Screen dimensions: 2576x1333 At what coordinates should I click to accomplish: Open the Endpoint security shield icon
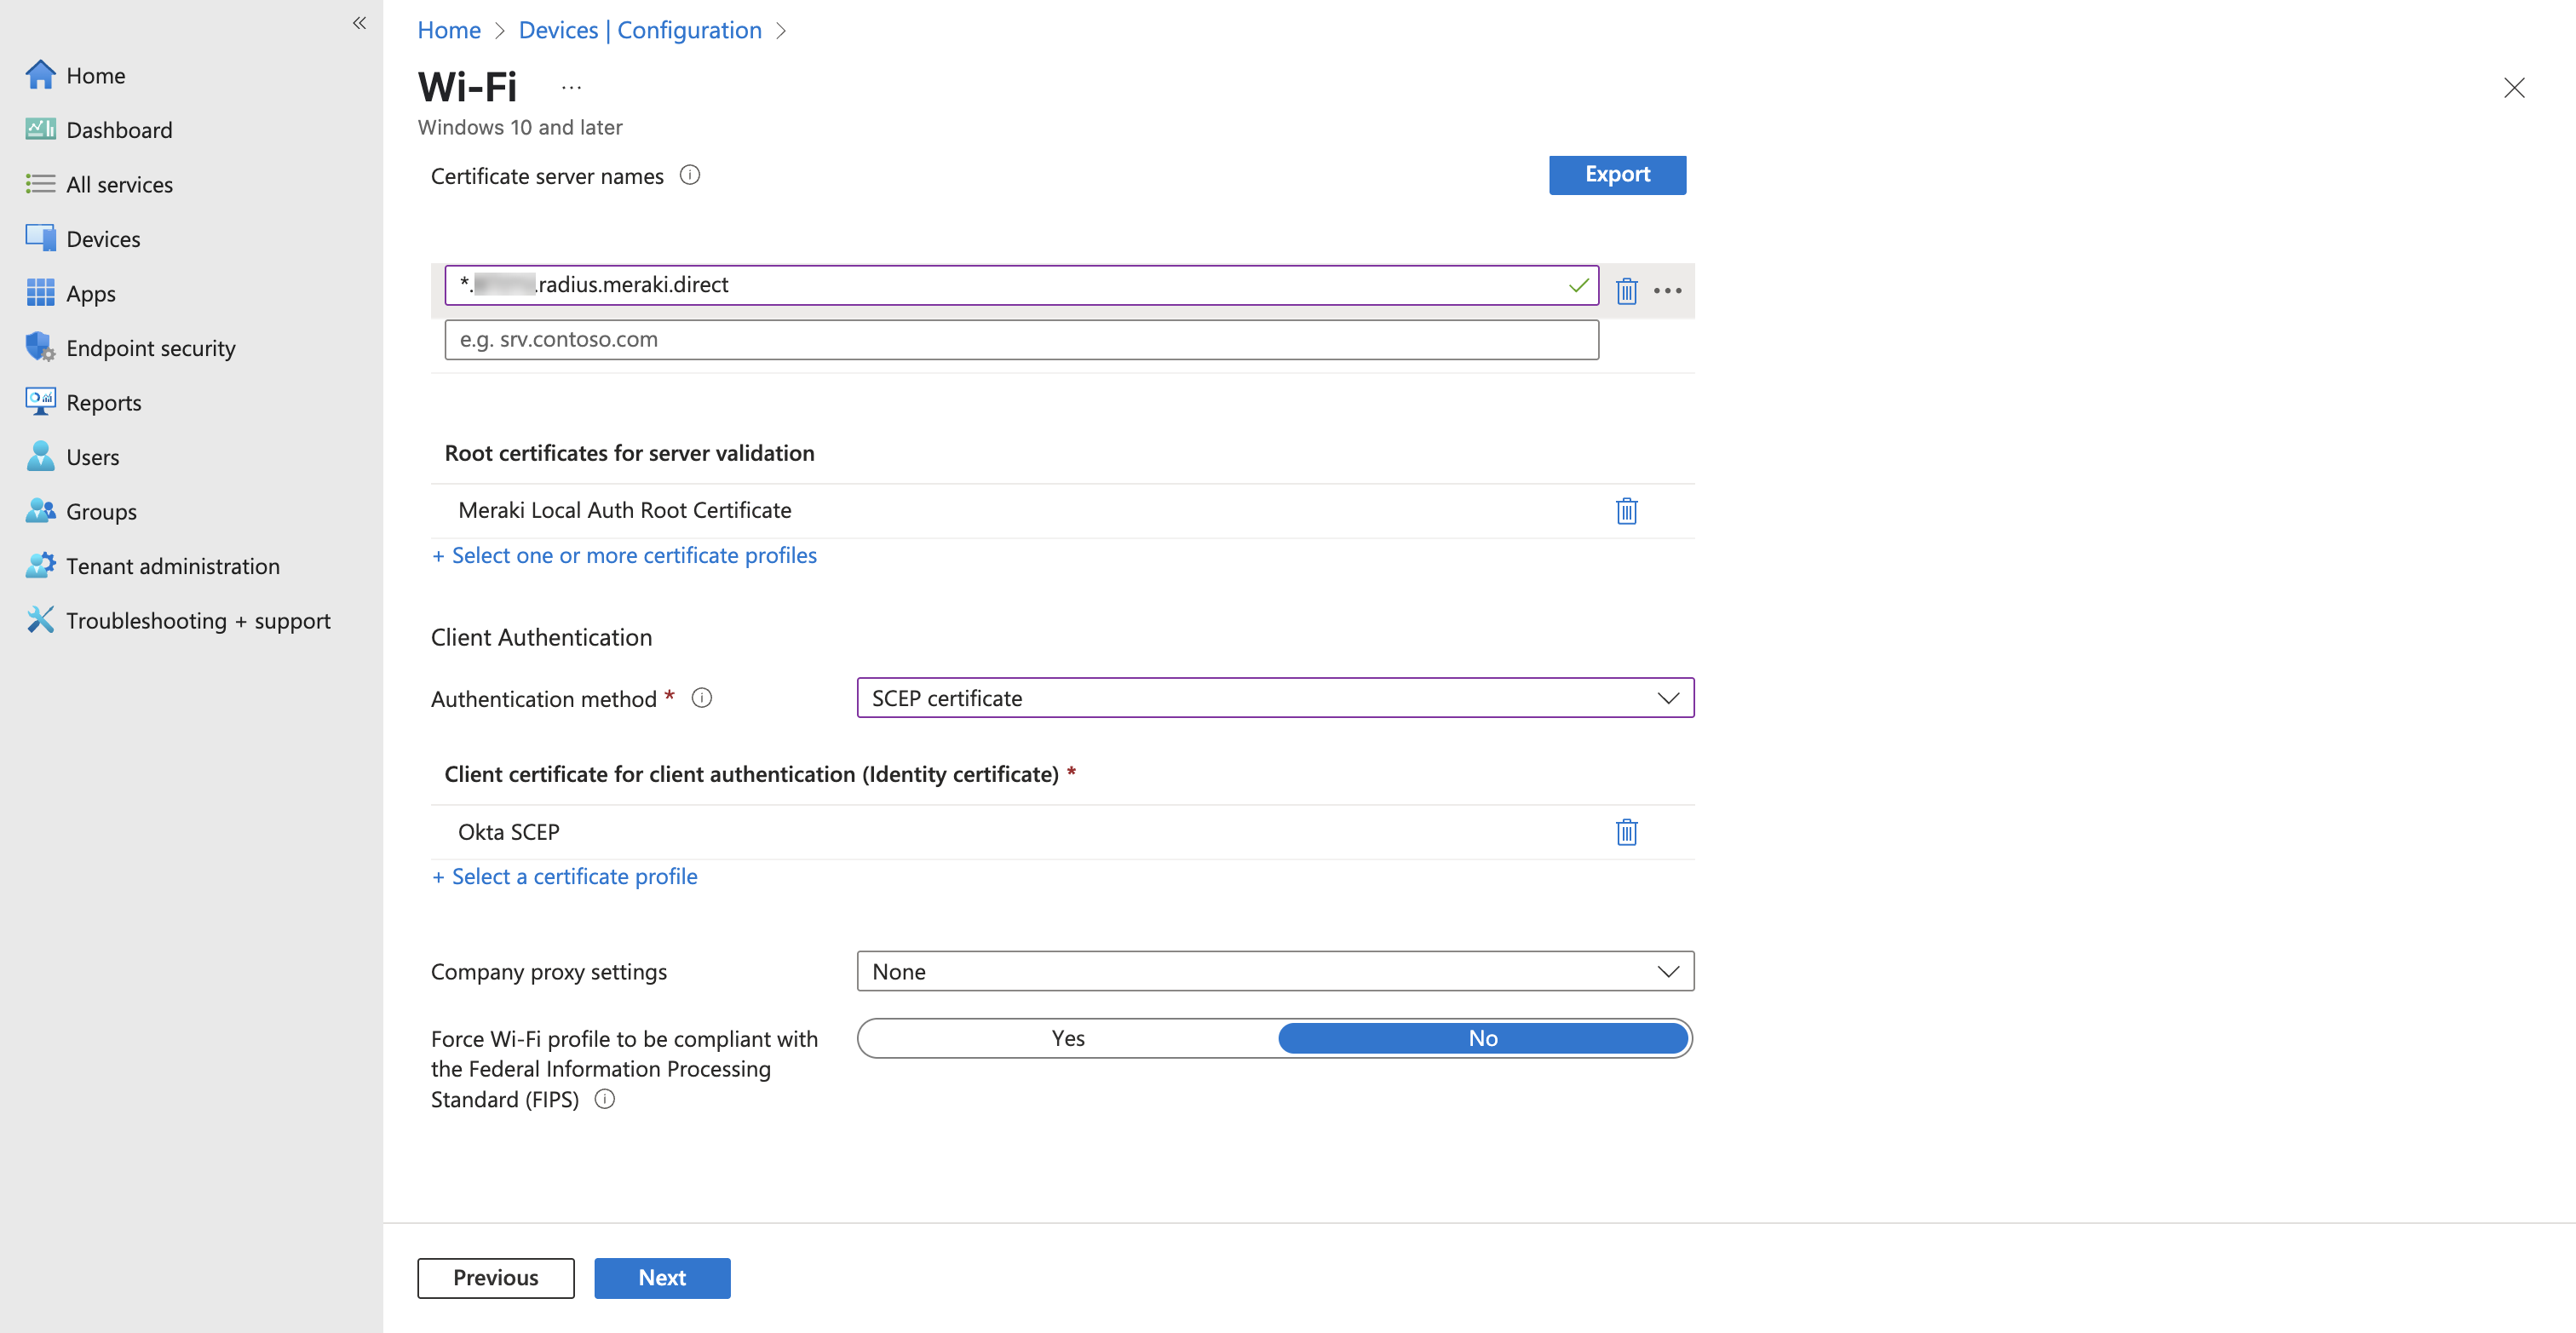click(x=40, y=347)
